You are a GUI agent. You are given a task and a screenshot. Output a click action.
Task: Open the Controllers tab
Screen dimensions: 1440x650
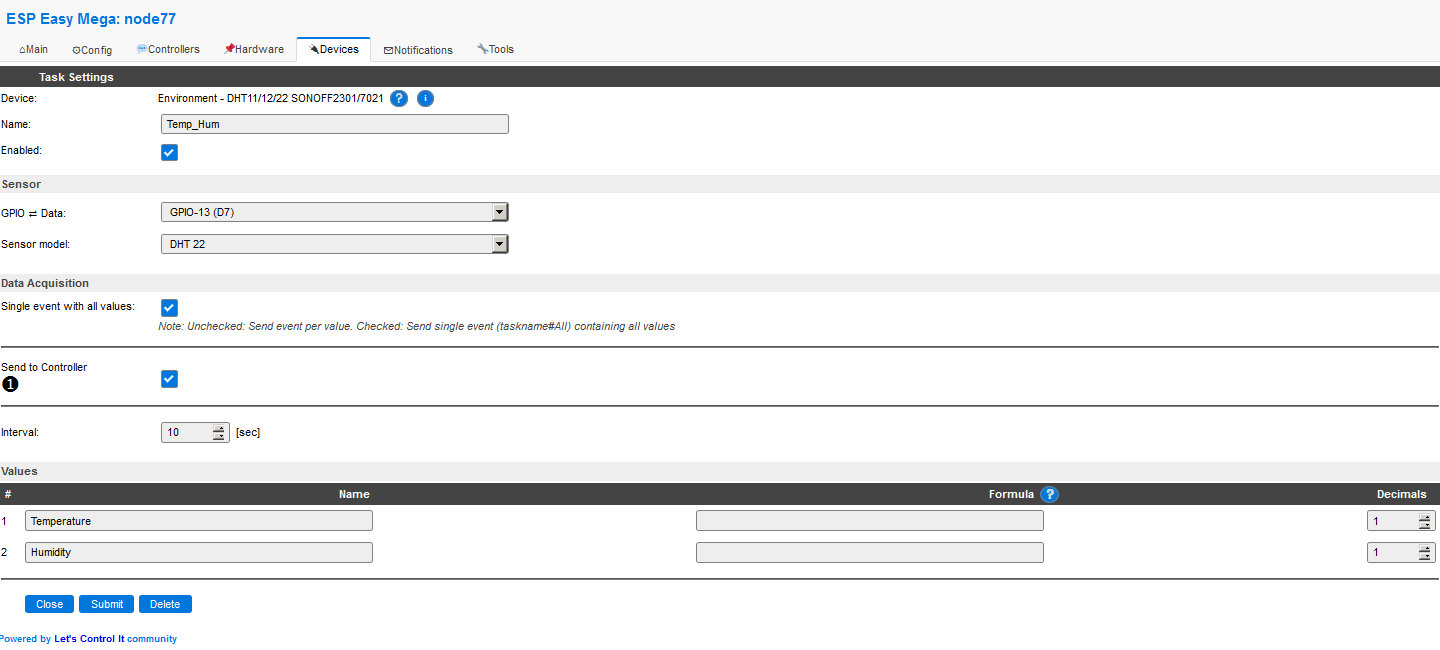(168, 49)
